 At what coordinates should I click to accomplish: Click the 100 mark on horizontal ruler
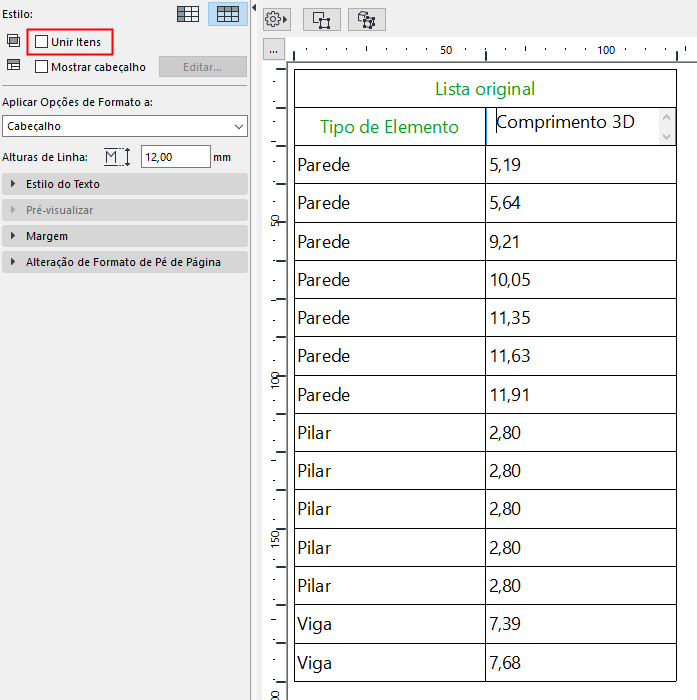click(x=606, y=50)
